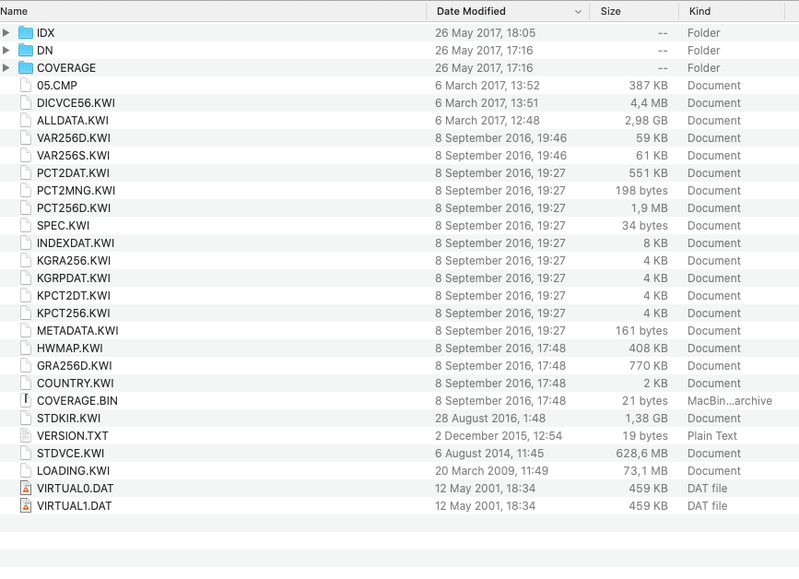Select the IDX folder icon

25,33
